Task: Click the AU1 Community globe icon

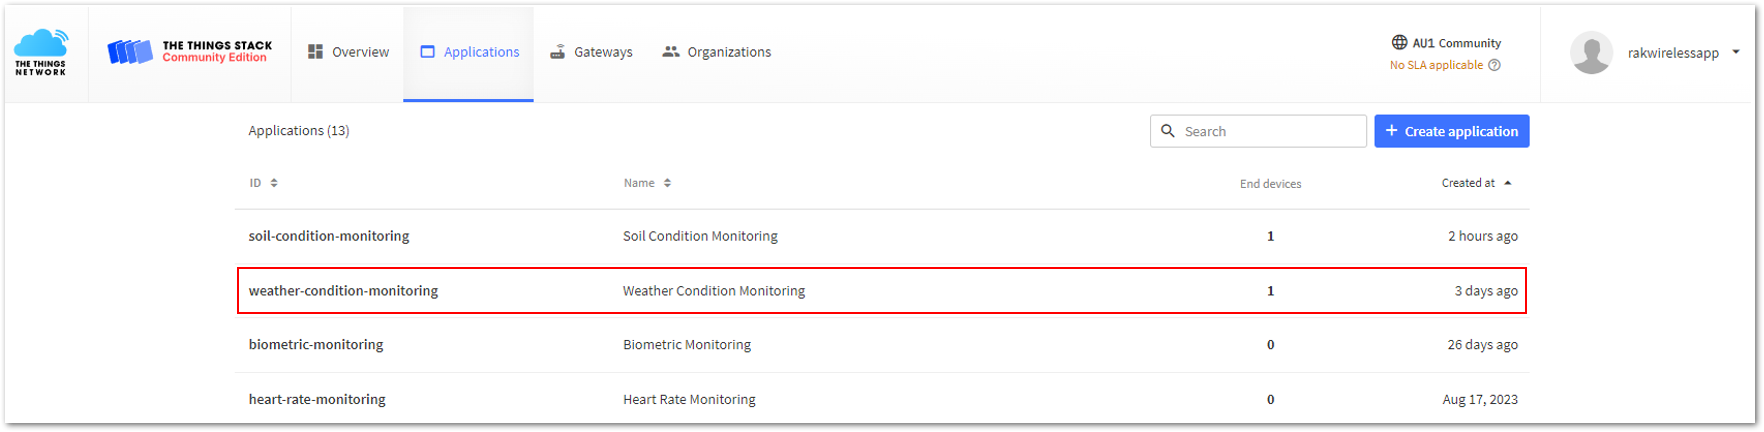Action: (x=1400, y=43)
